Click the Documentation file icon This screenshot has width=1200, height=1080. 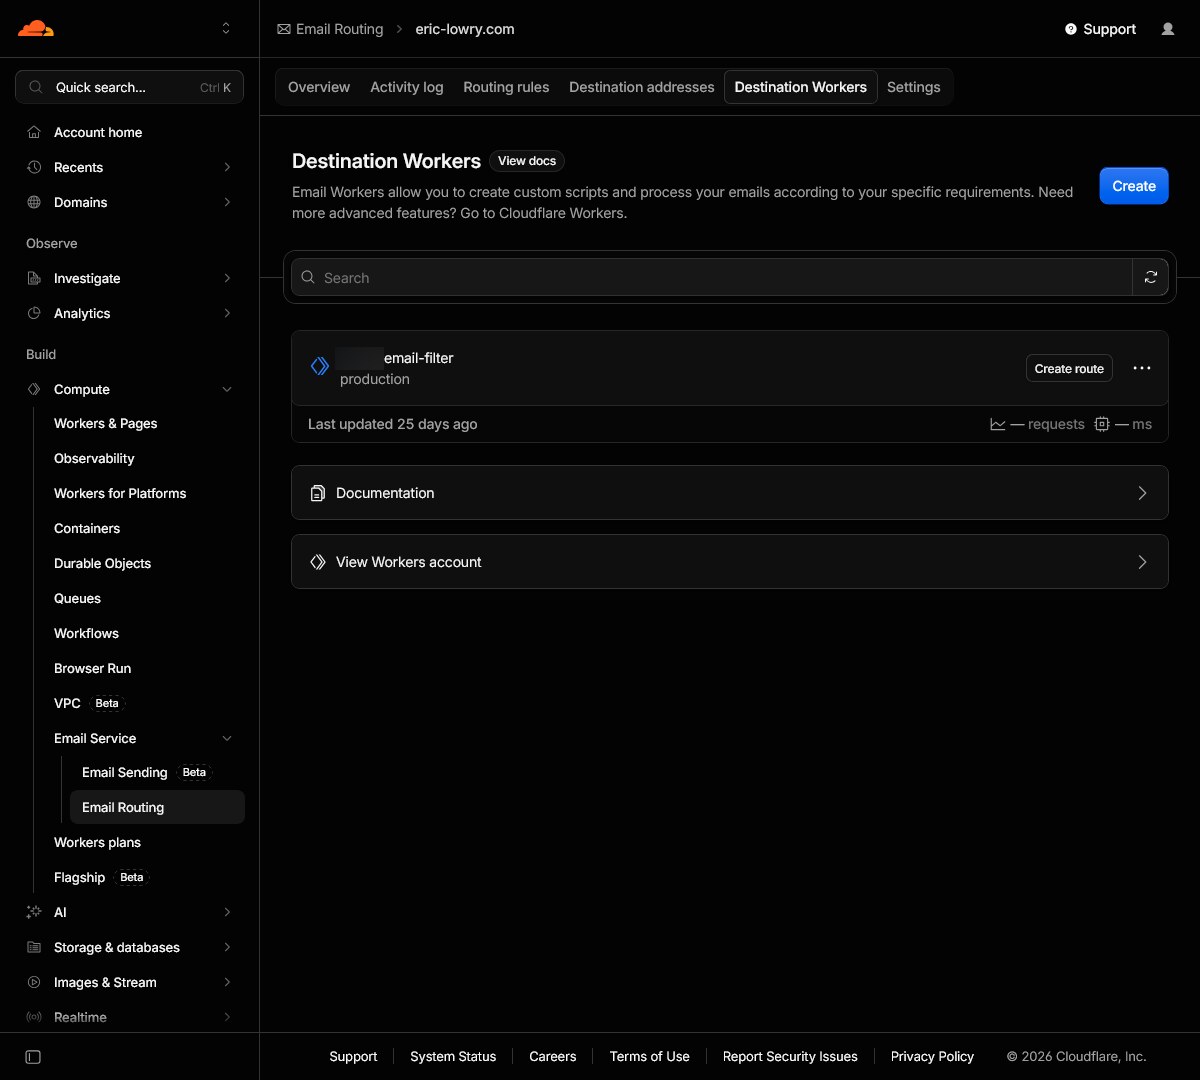pos(318,493)
